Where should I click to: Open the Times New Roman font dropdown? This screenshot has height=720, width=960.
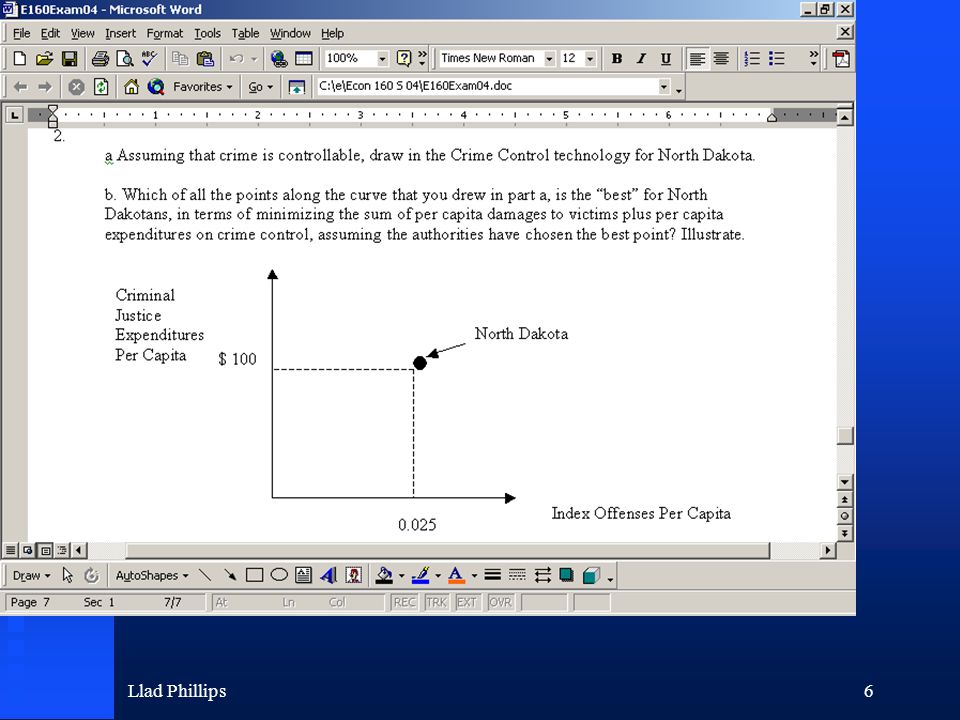pos(549,59)
